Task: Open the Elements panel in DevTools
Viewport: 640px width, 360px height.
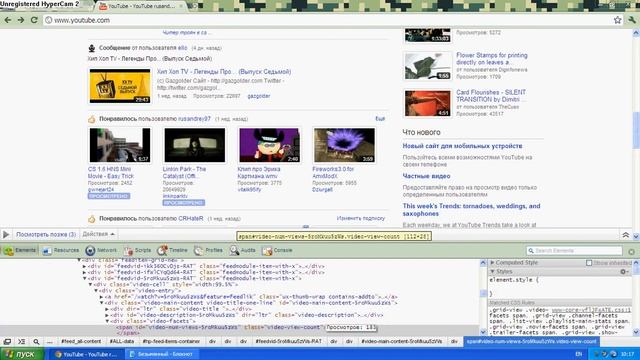Action: pos(20,250)
